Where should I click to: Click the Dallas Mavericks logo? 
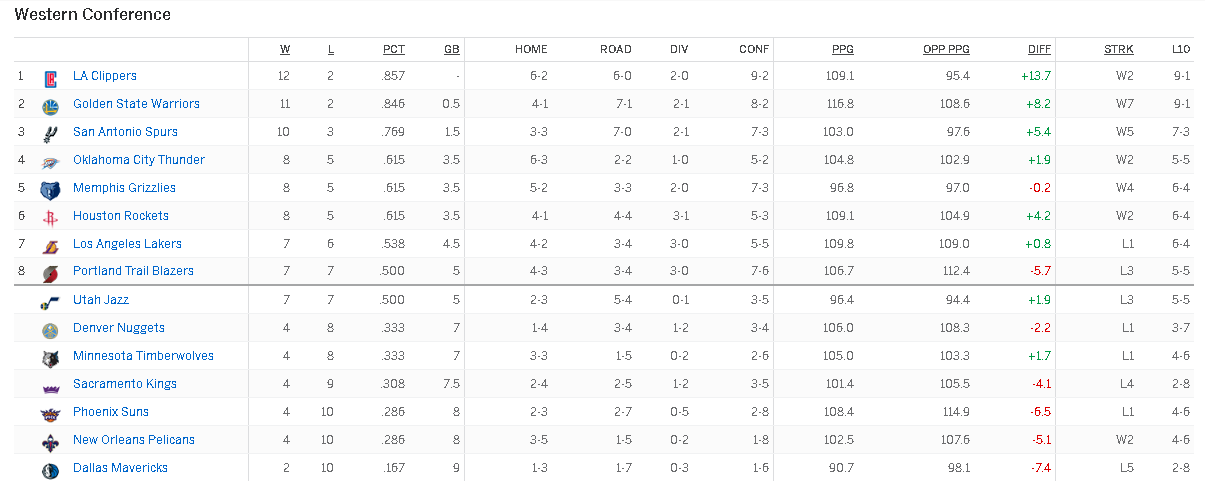(51, 469)
